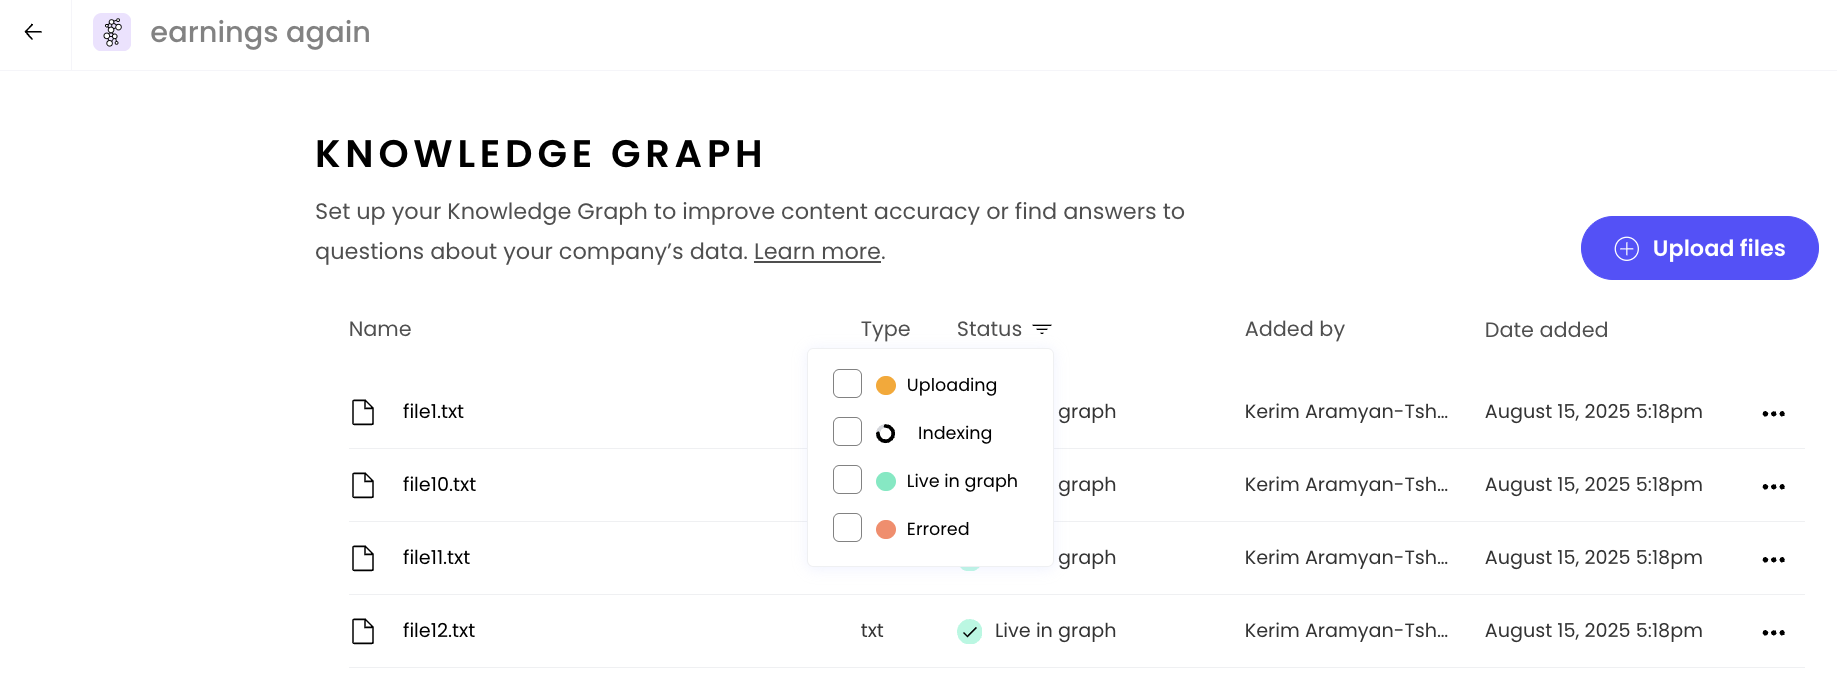The width and height of the screenshot is (1837, 676).
Task: Click the Status column header
Action: point(989,329)
